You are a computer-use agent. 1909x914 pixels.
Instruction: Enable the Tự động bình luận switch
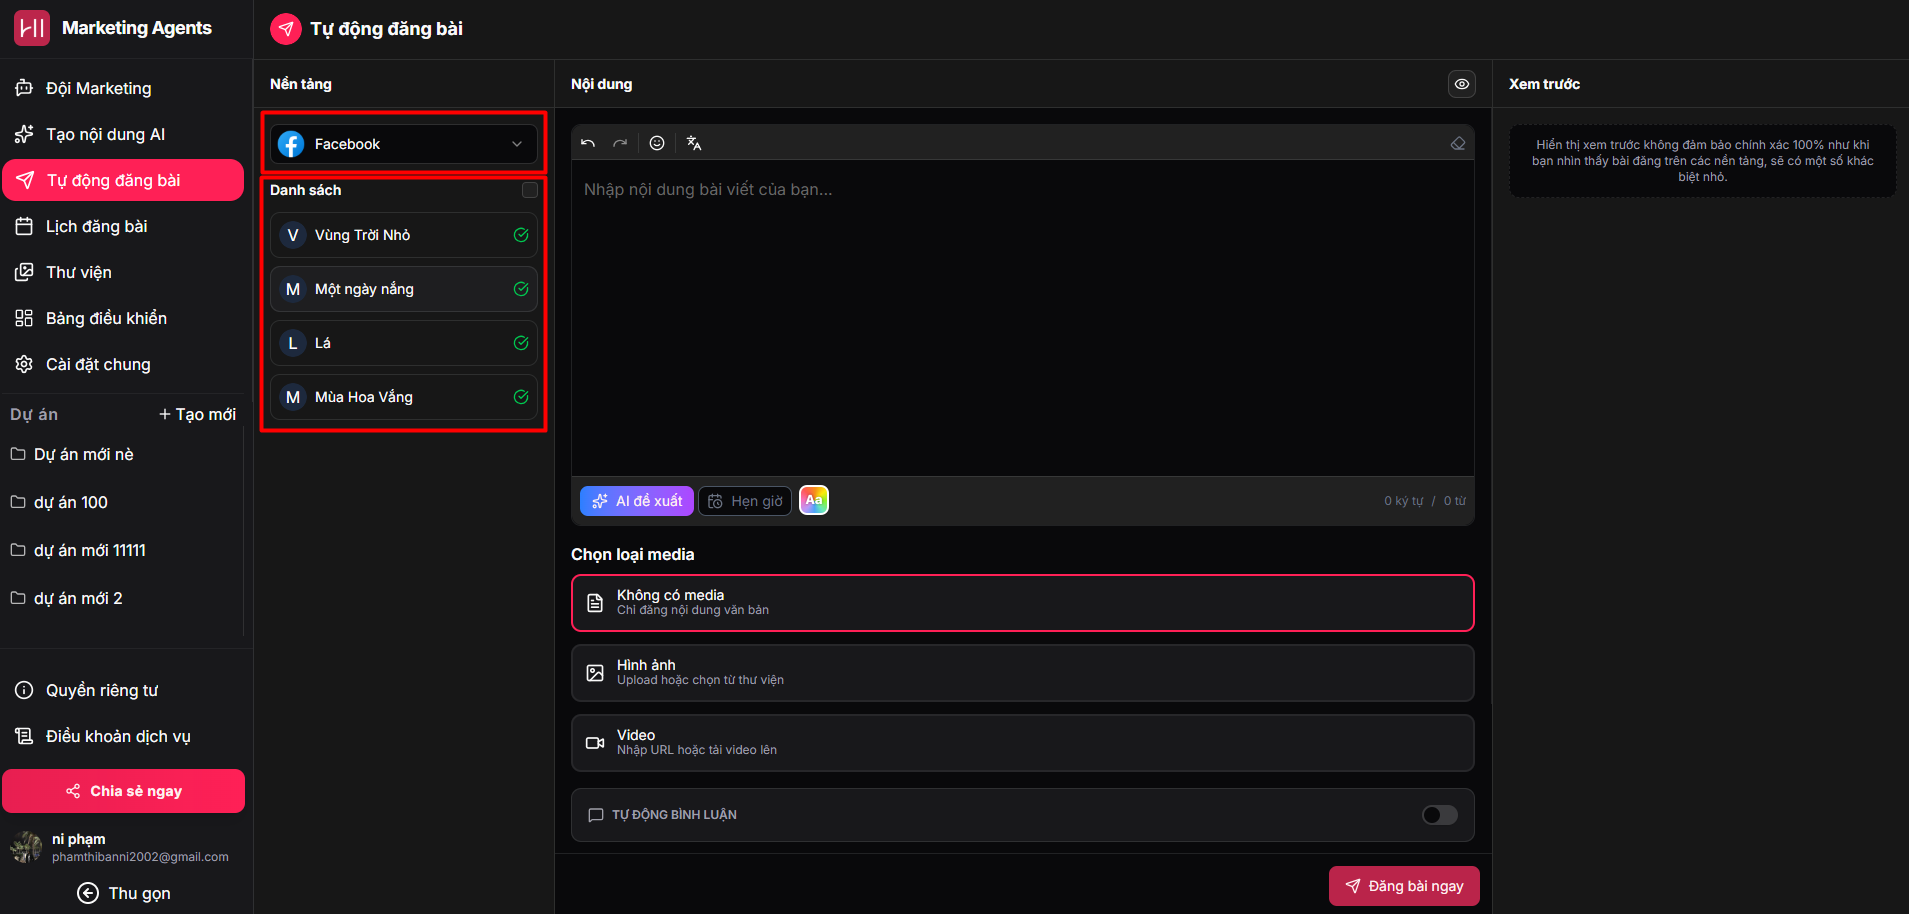click(x=1439, y=815)
